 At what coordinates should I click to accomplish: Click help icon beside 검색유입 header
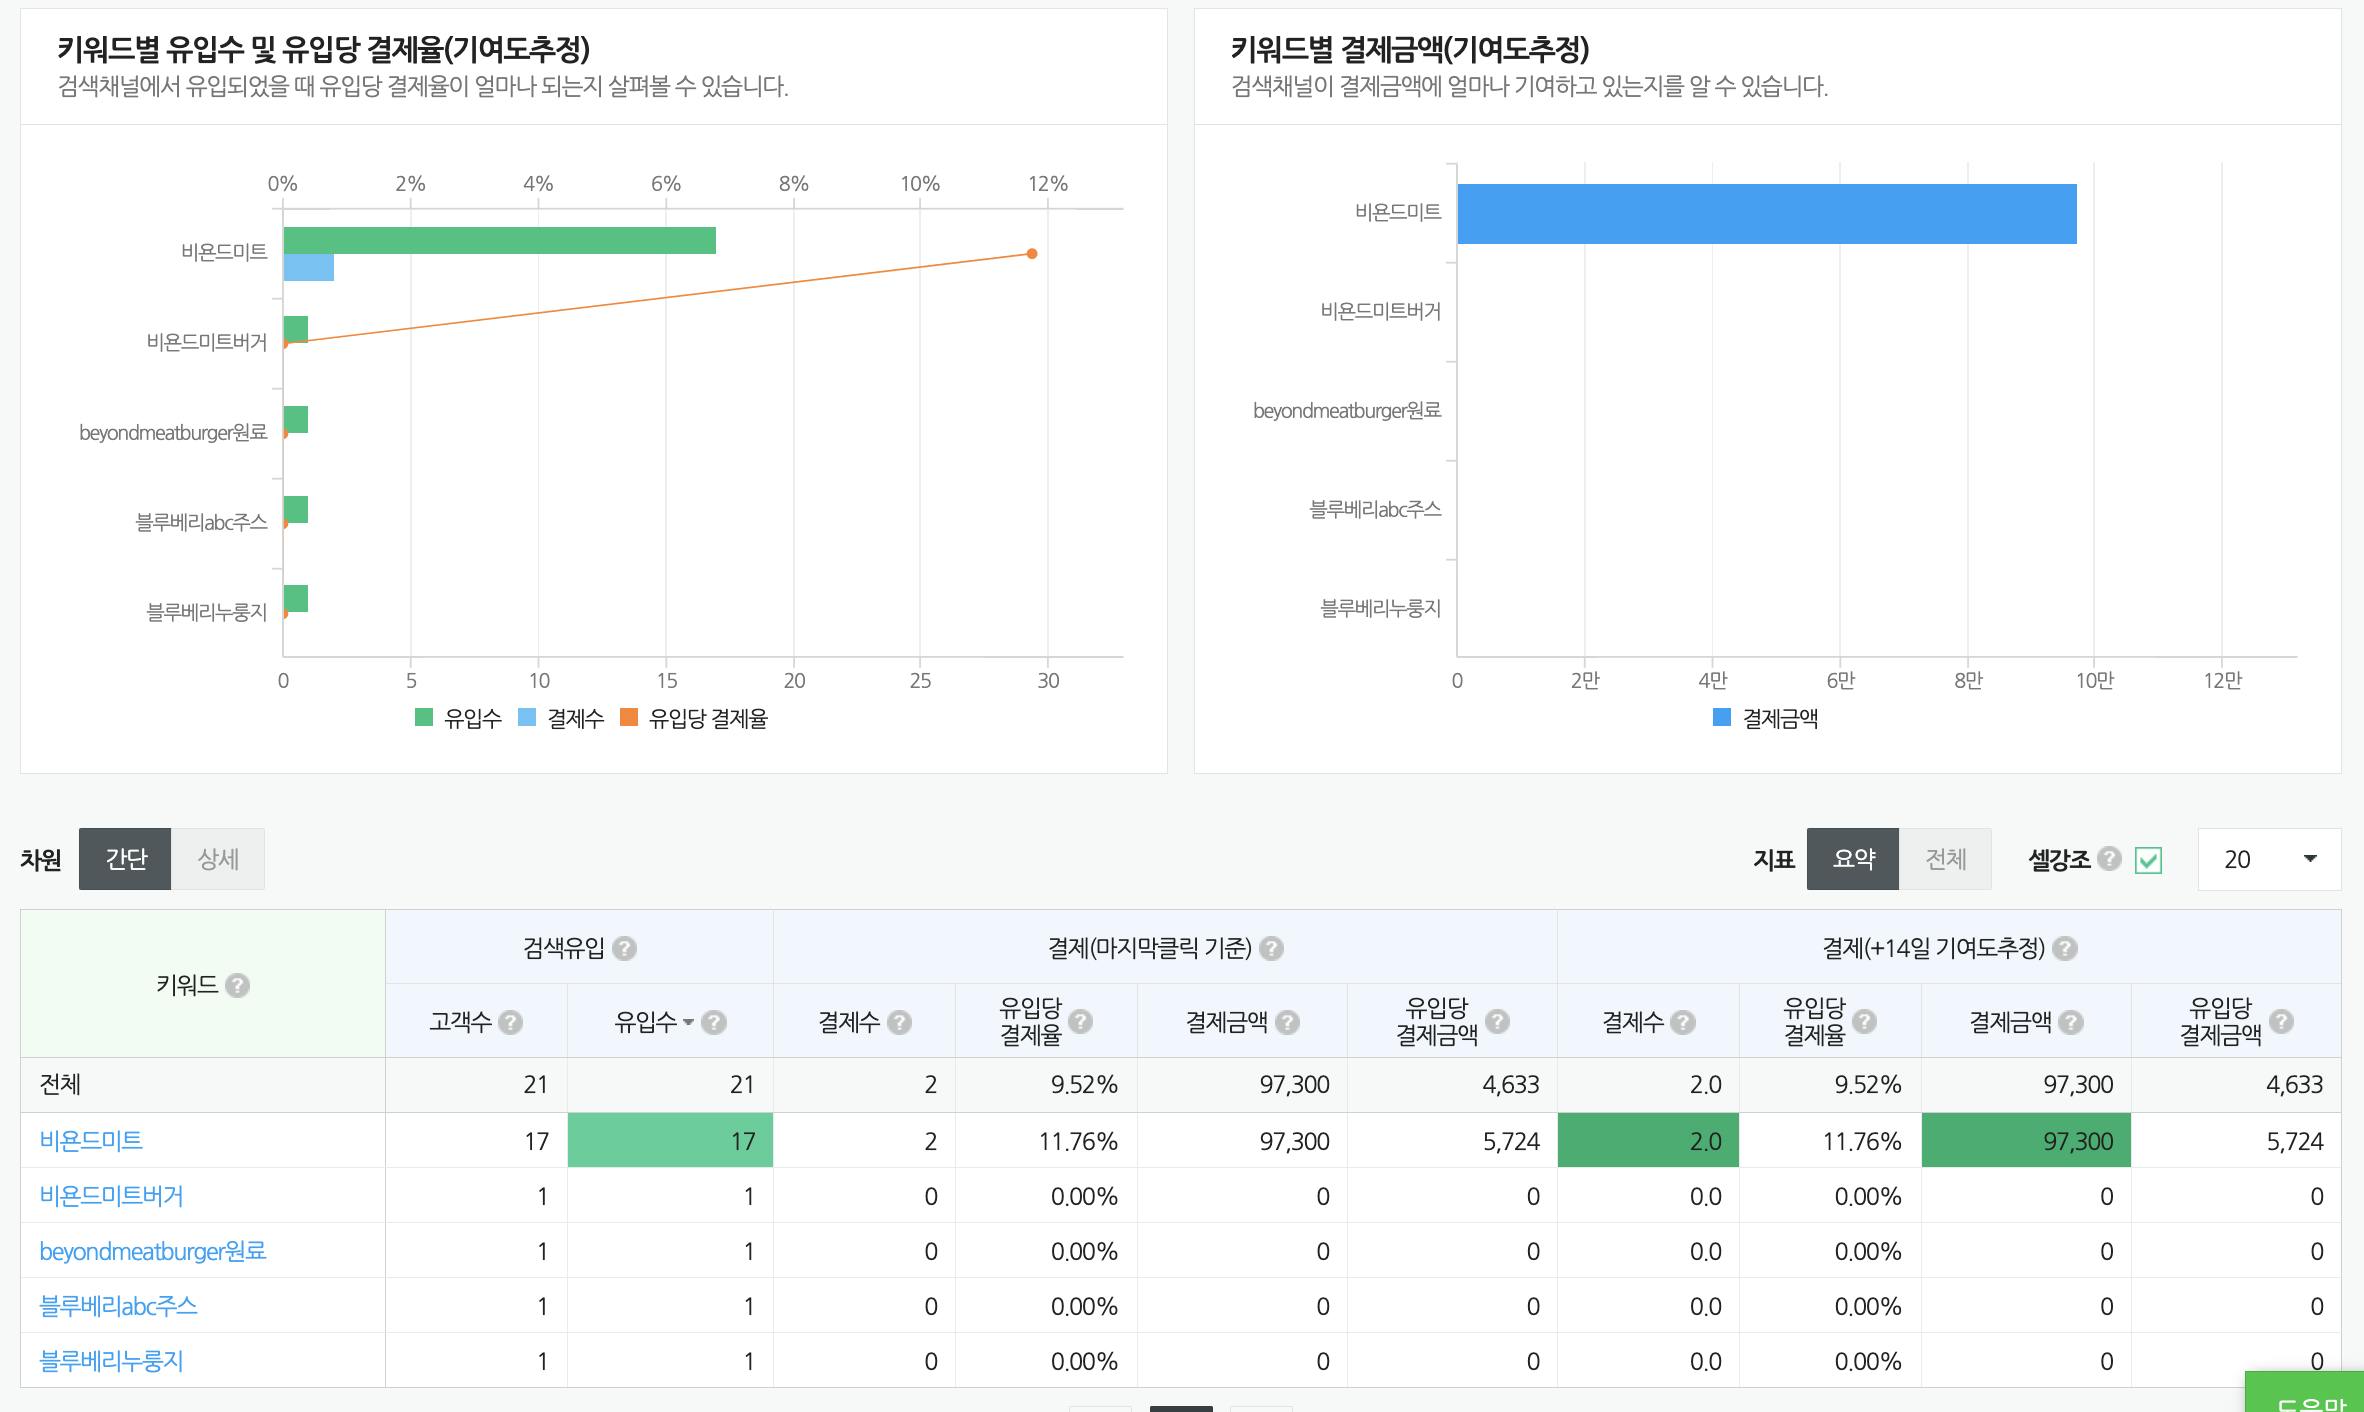point(624,948)
